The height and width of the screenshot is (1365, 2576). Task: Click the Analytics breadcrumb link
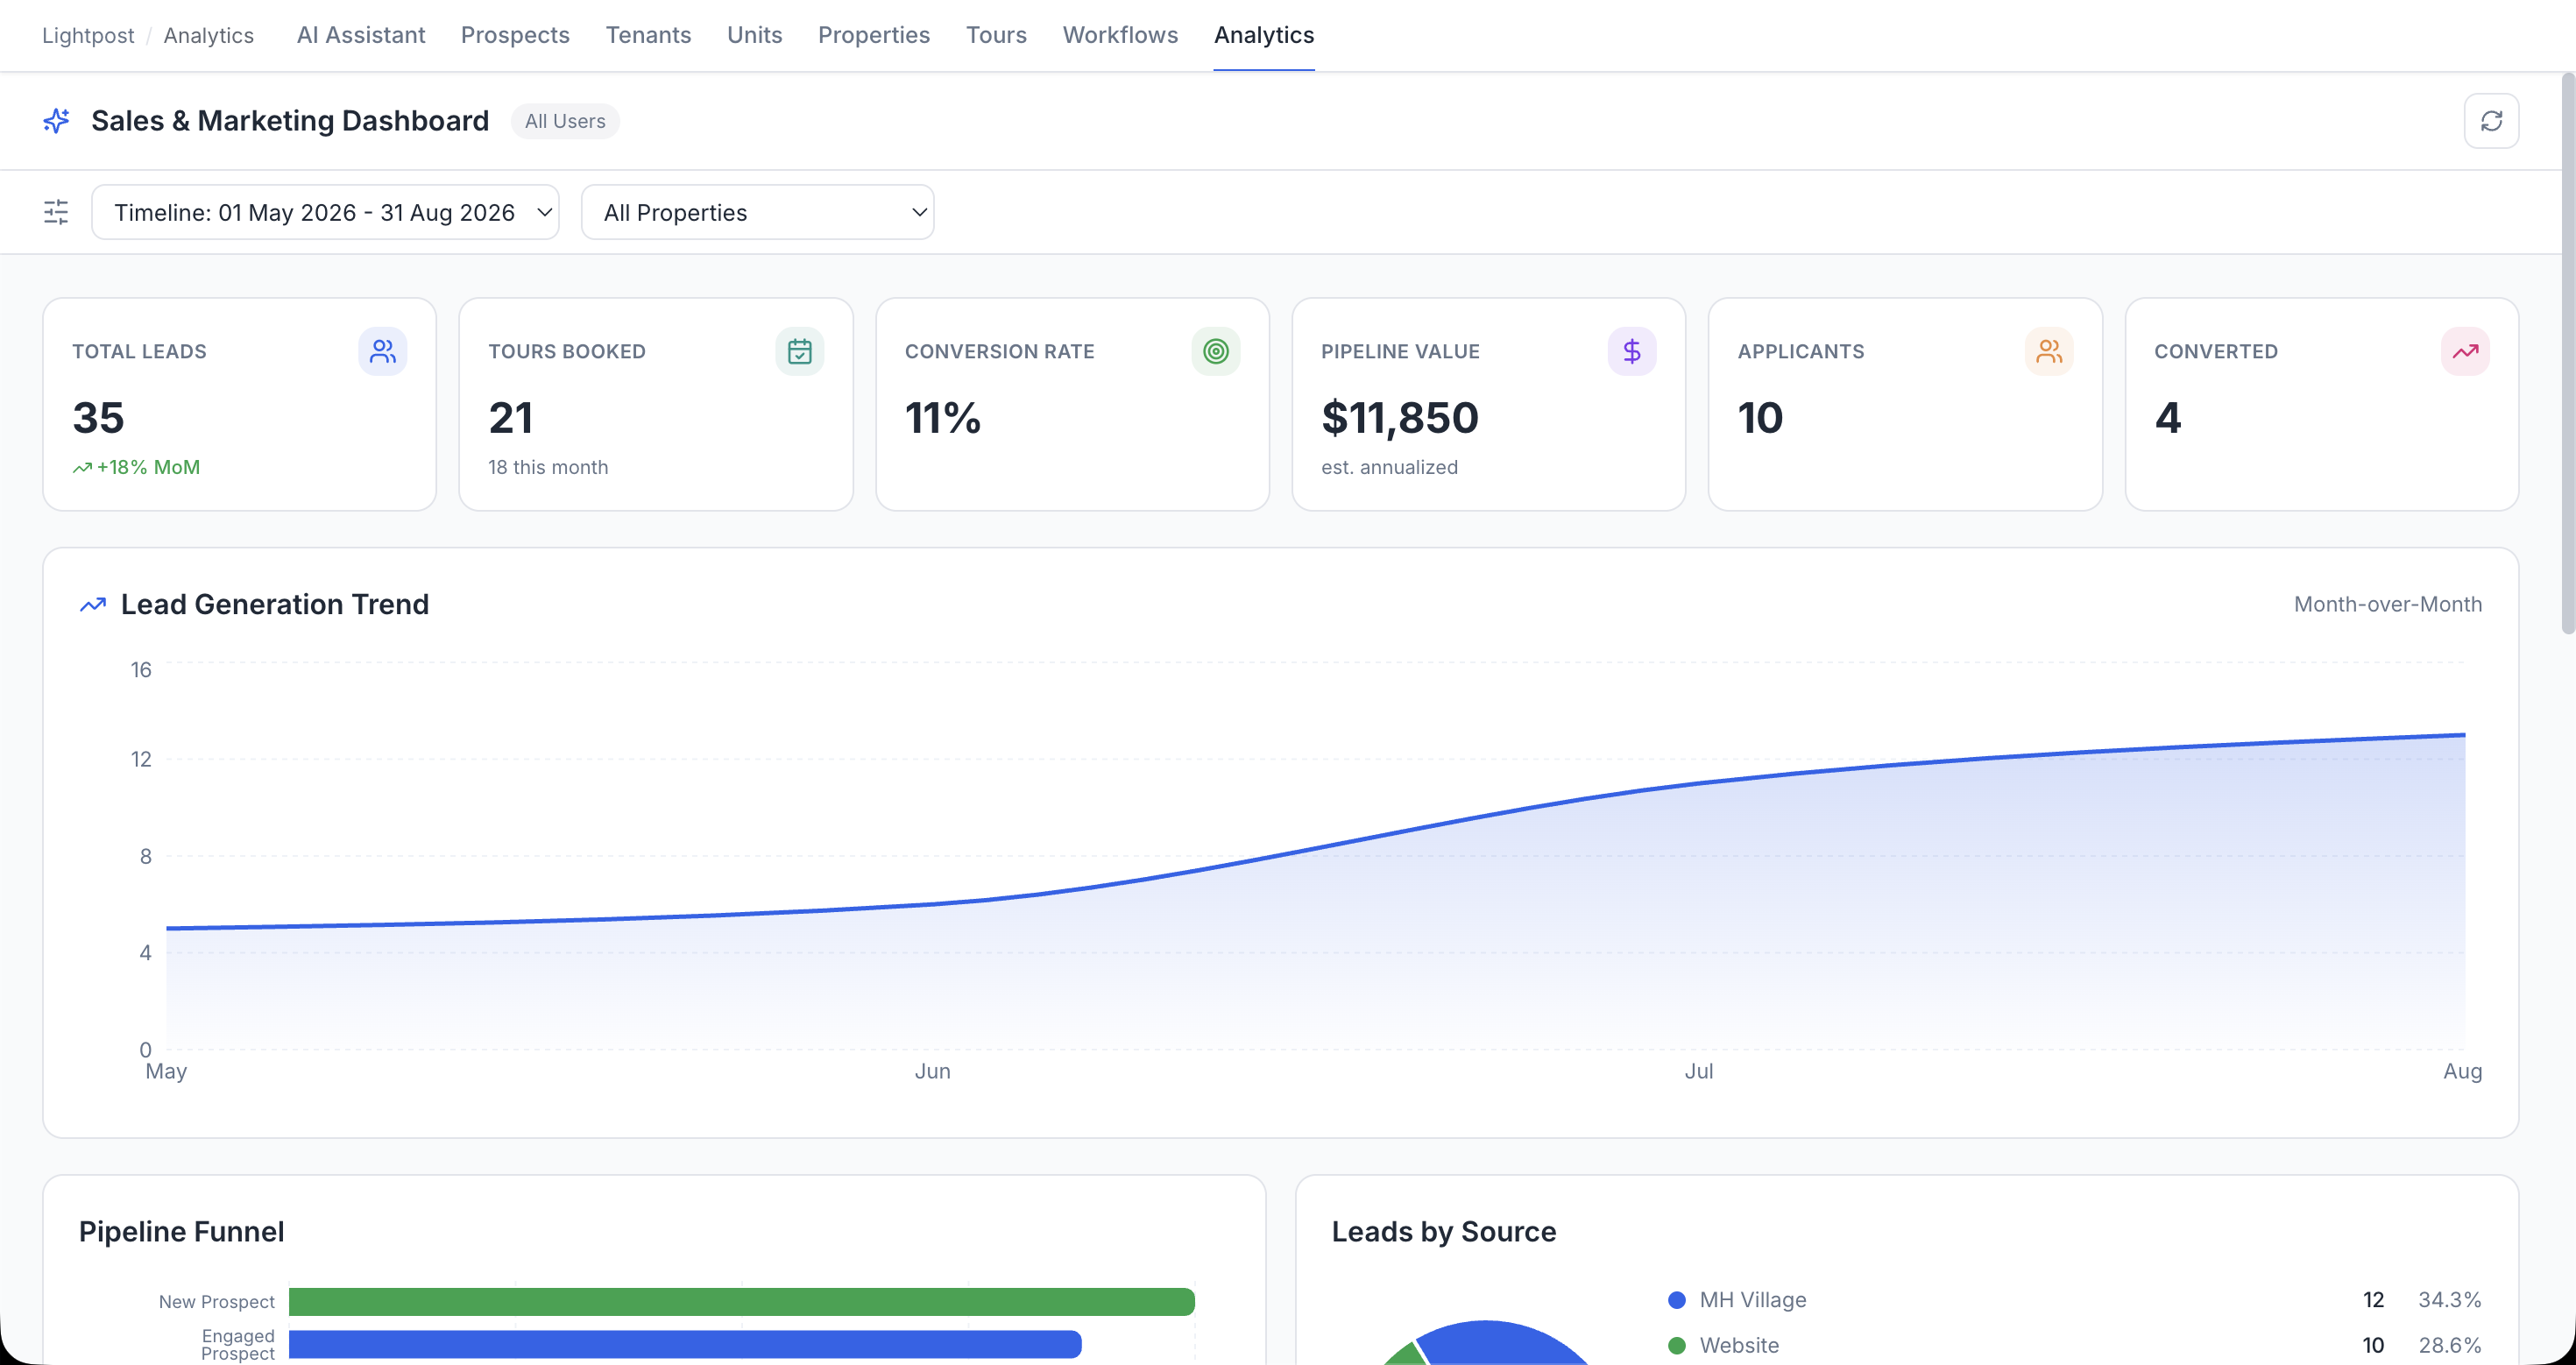tap(209, 35)
